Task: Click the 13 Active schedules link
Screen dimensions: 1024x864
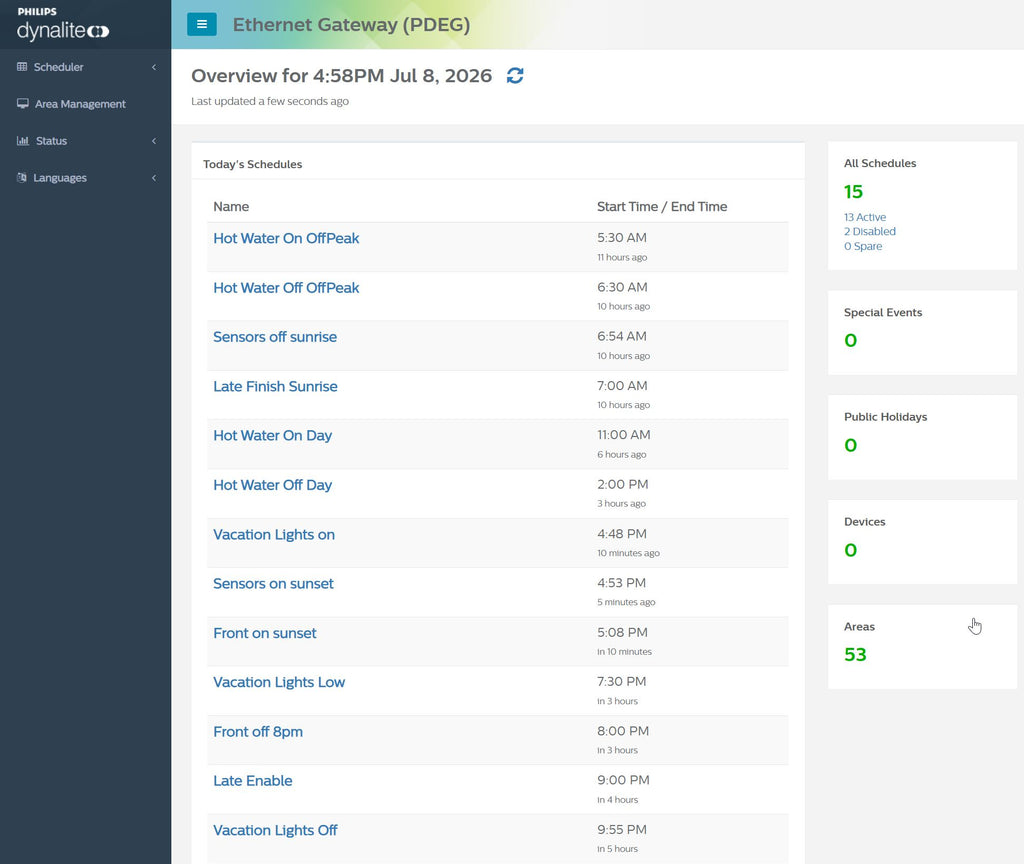Action: tap(865, 217)
